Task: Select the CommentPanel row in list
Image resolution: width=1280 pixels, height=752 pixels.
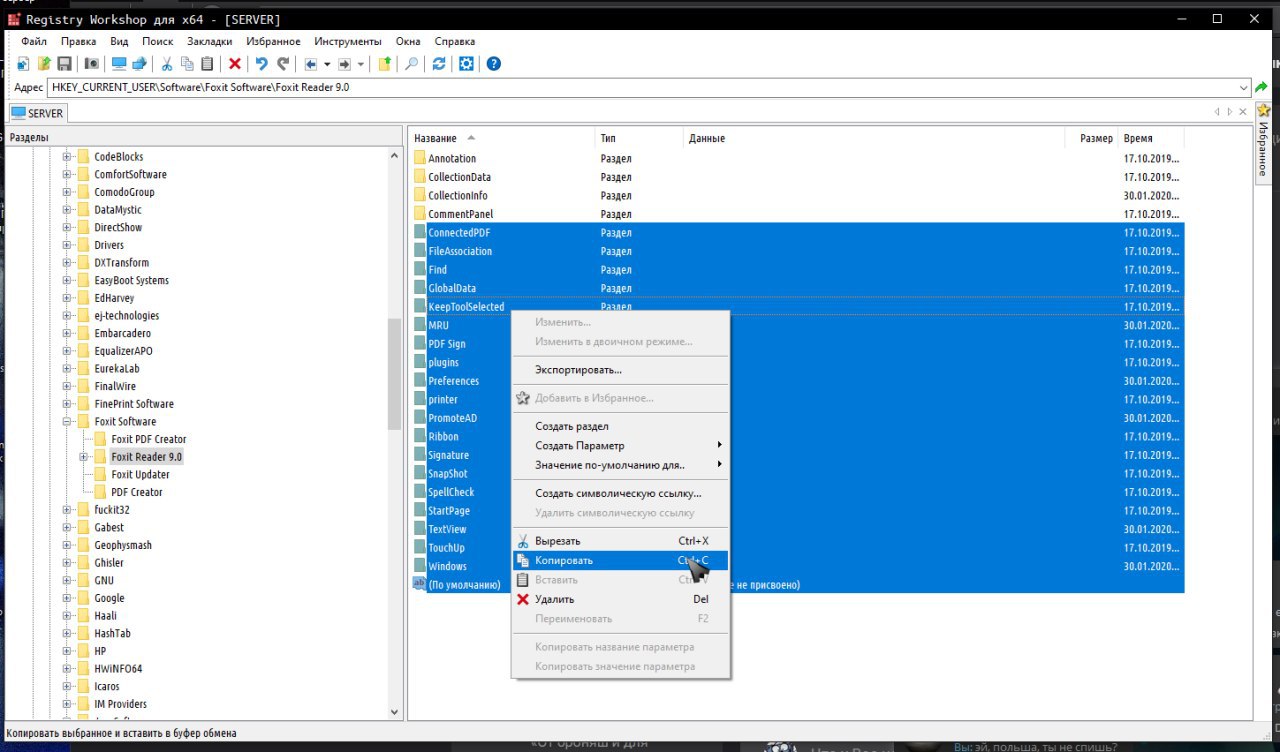Action: click(797, 214)
